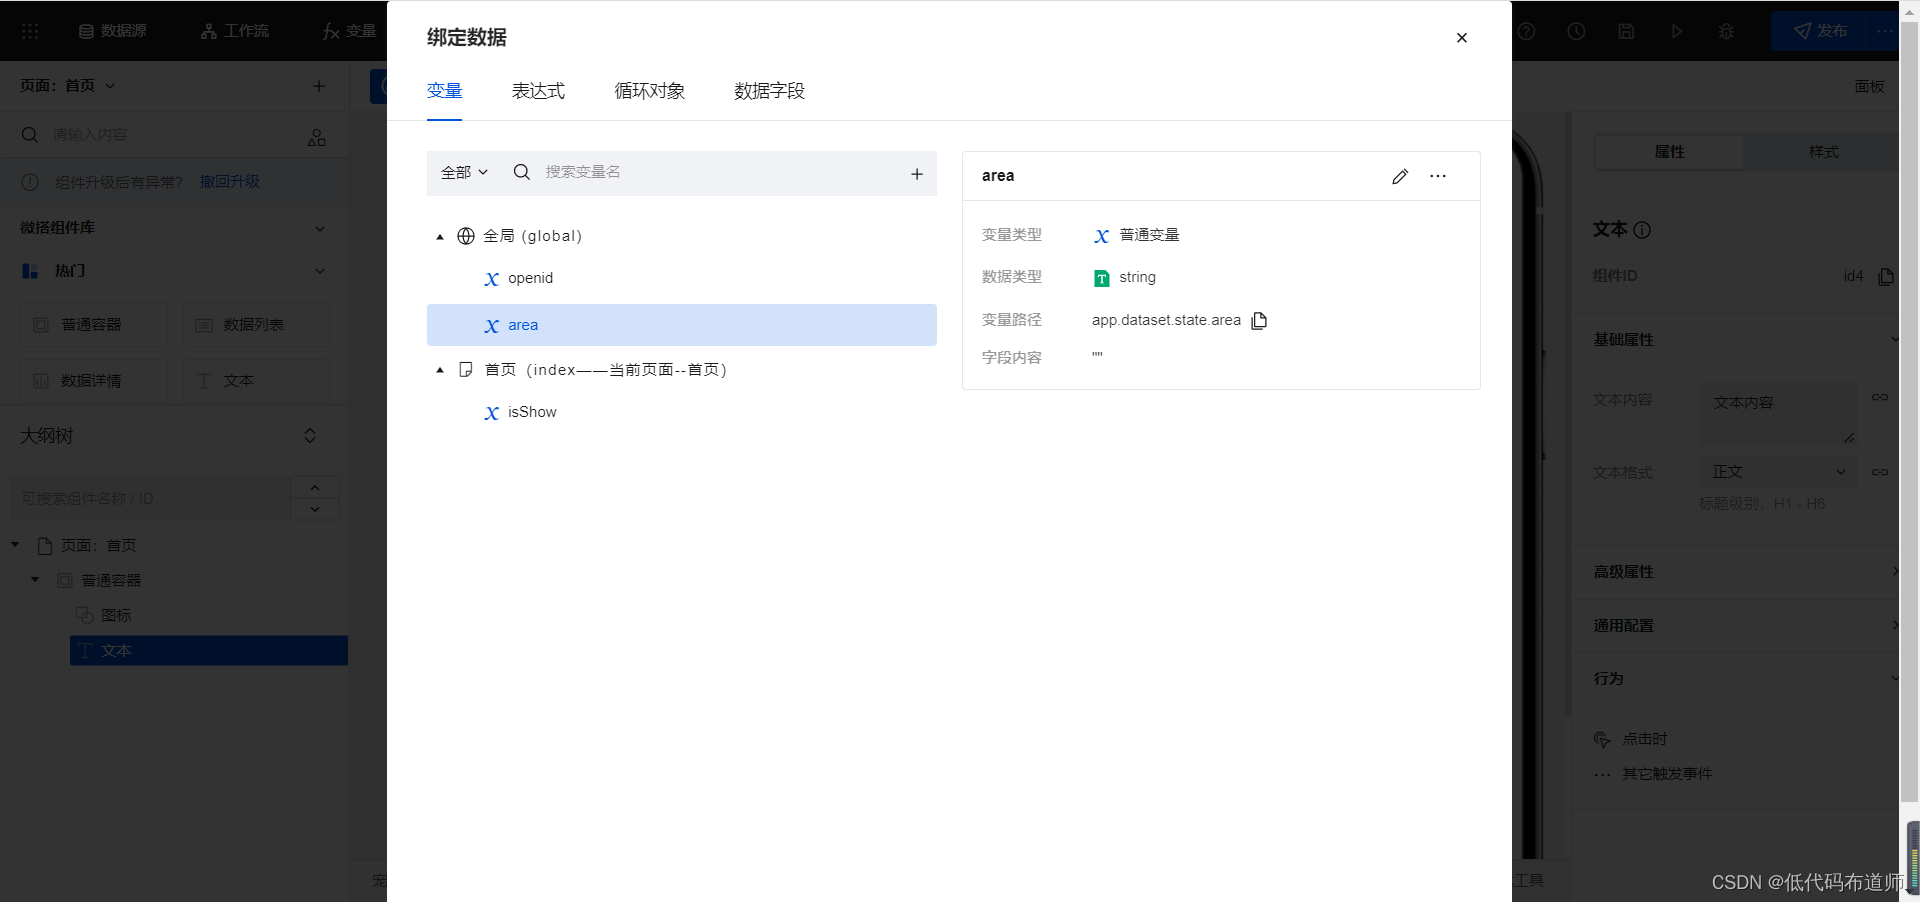This screenshot has height=902, width=1920.
Task: Switch to the 属性 tab
Action: [x=1669, y=152]
